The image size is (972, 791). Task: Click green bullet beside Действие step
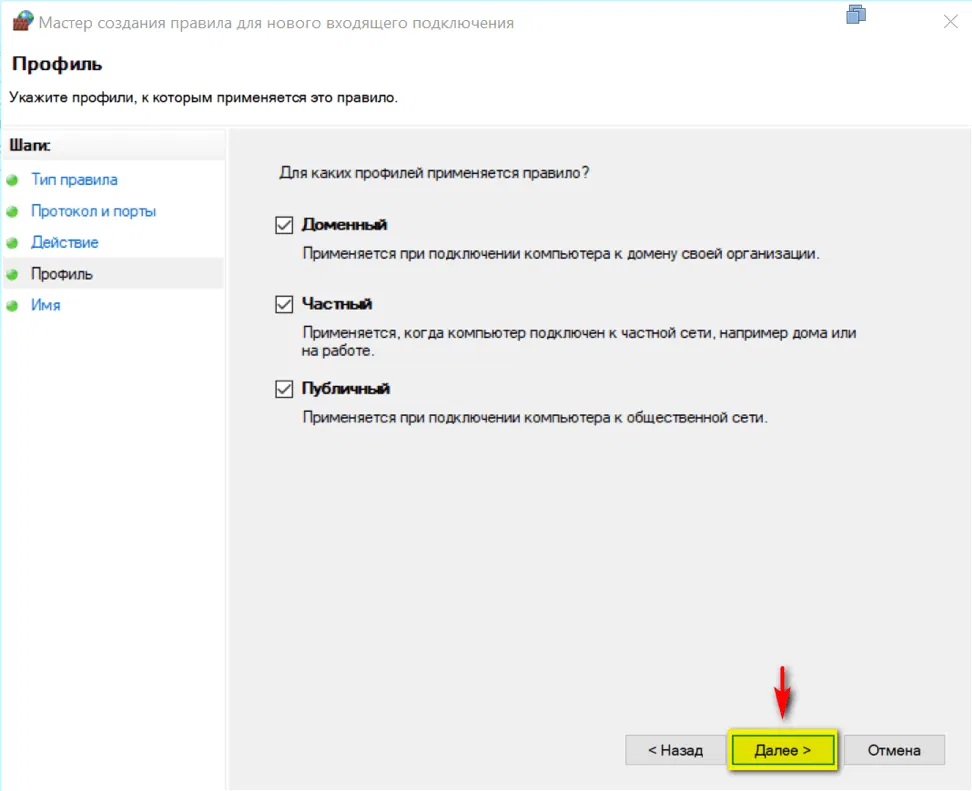coord(12,243)
